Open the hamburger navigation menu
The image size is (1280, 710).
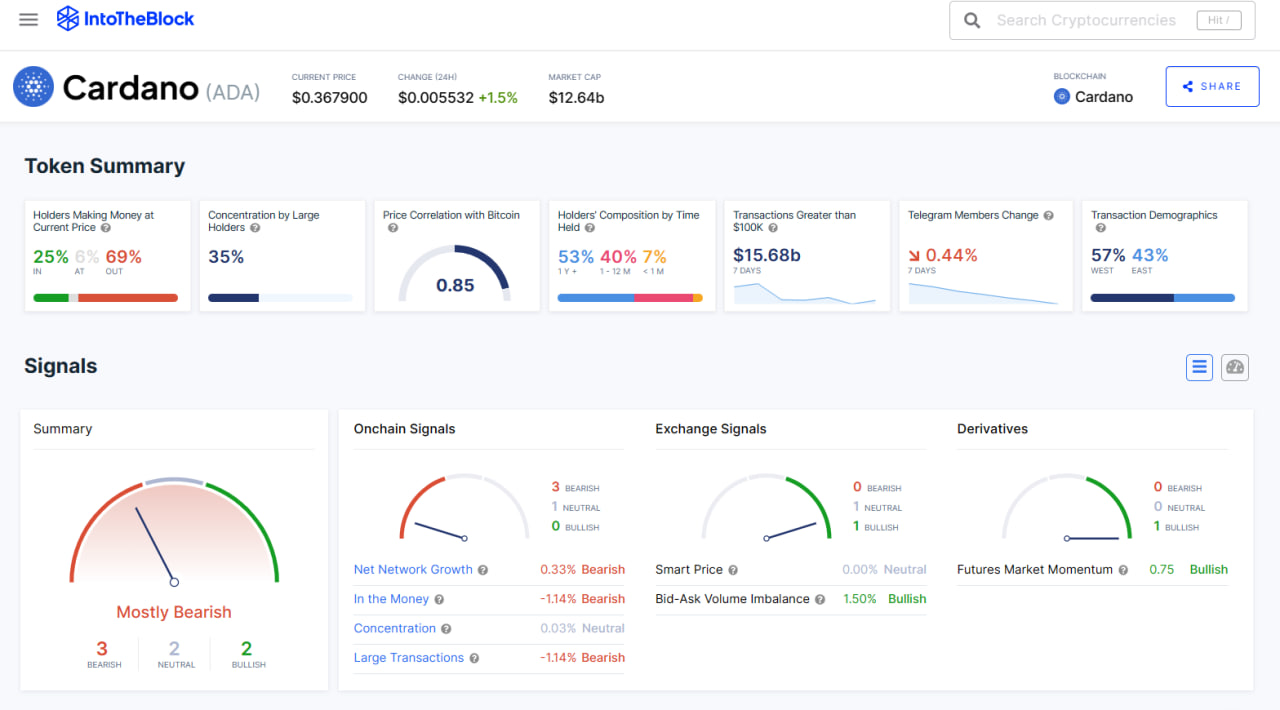pos(29,19)
